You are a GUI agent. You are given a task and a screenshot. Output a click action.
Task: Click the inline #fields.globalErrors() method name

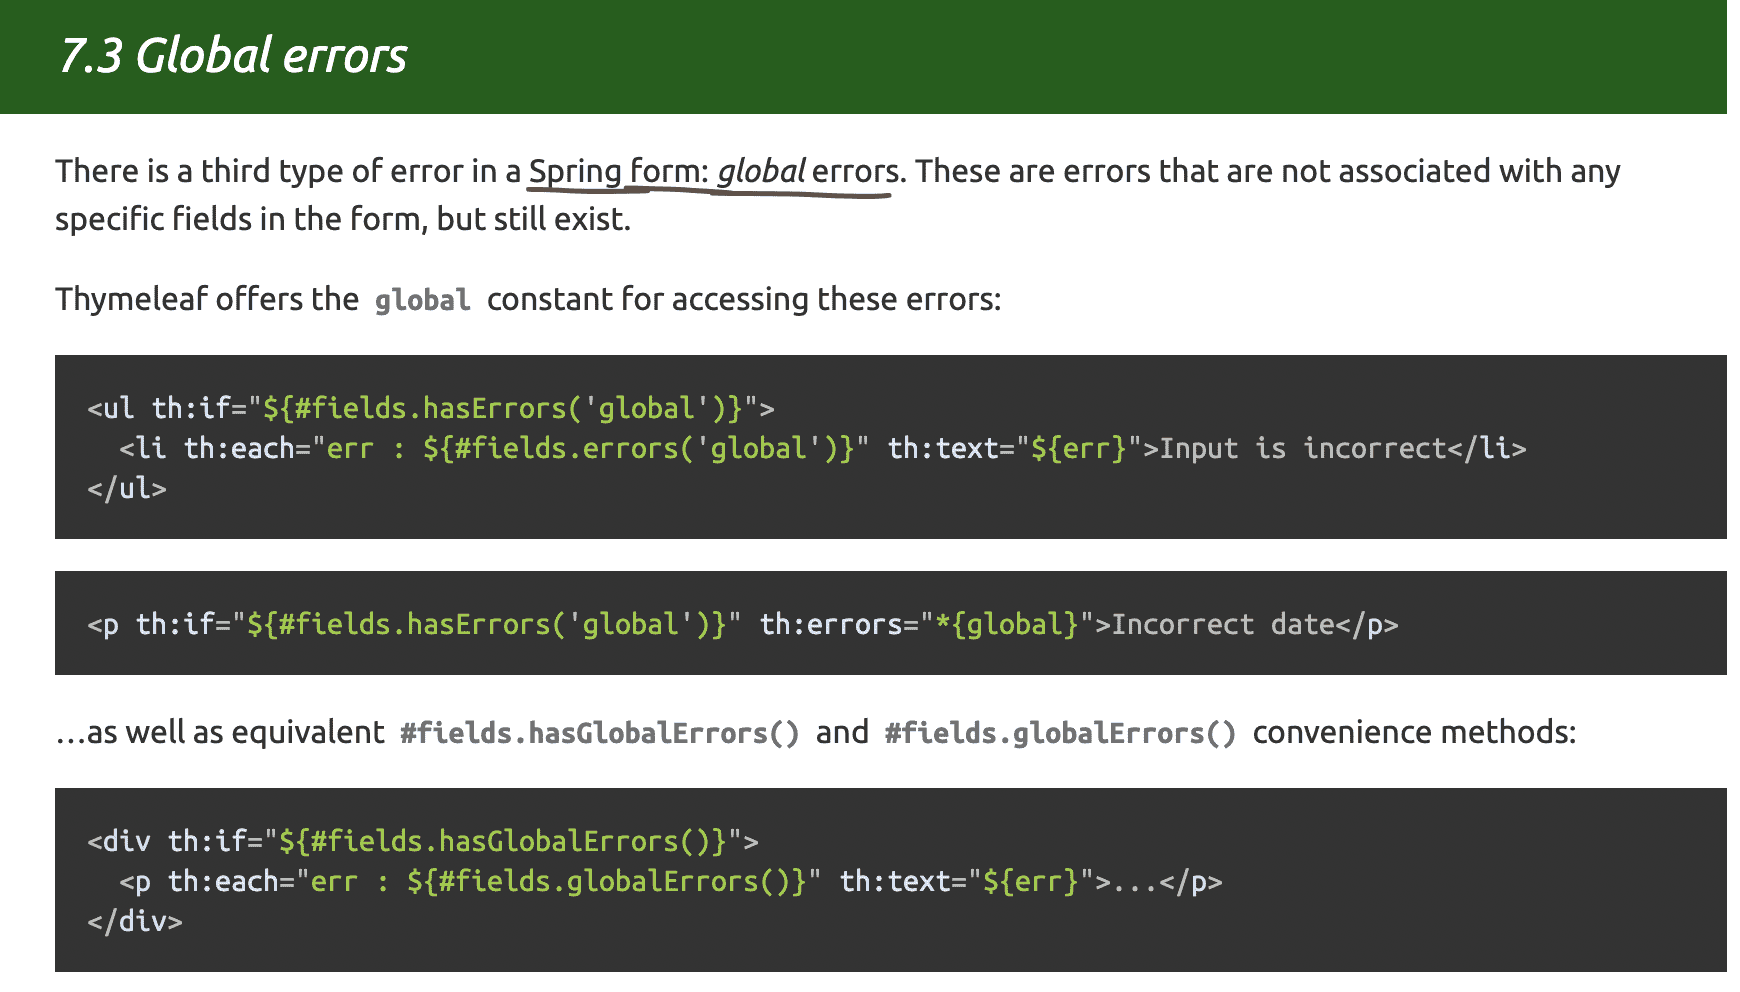(x=1060, y=733)
